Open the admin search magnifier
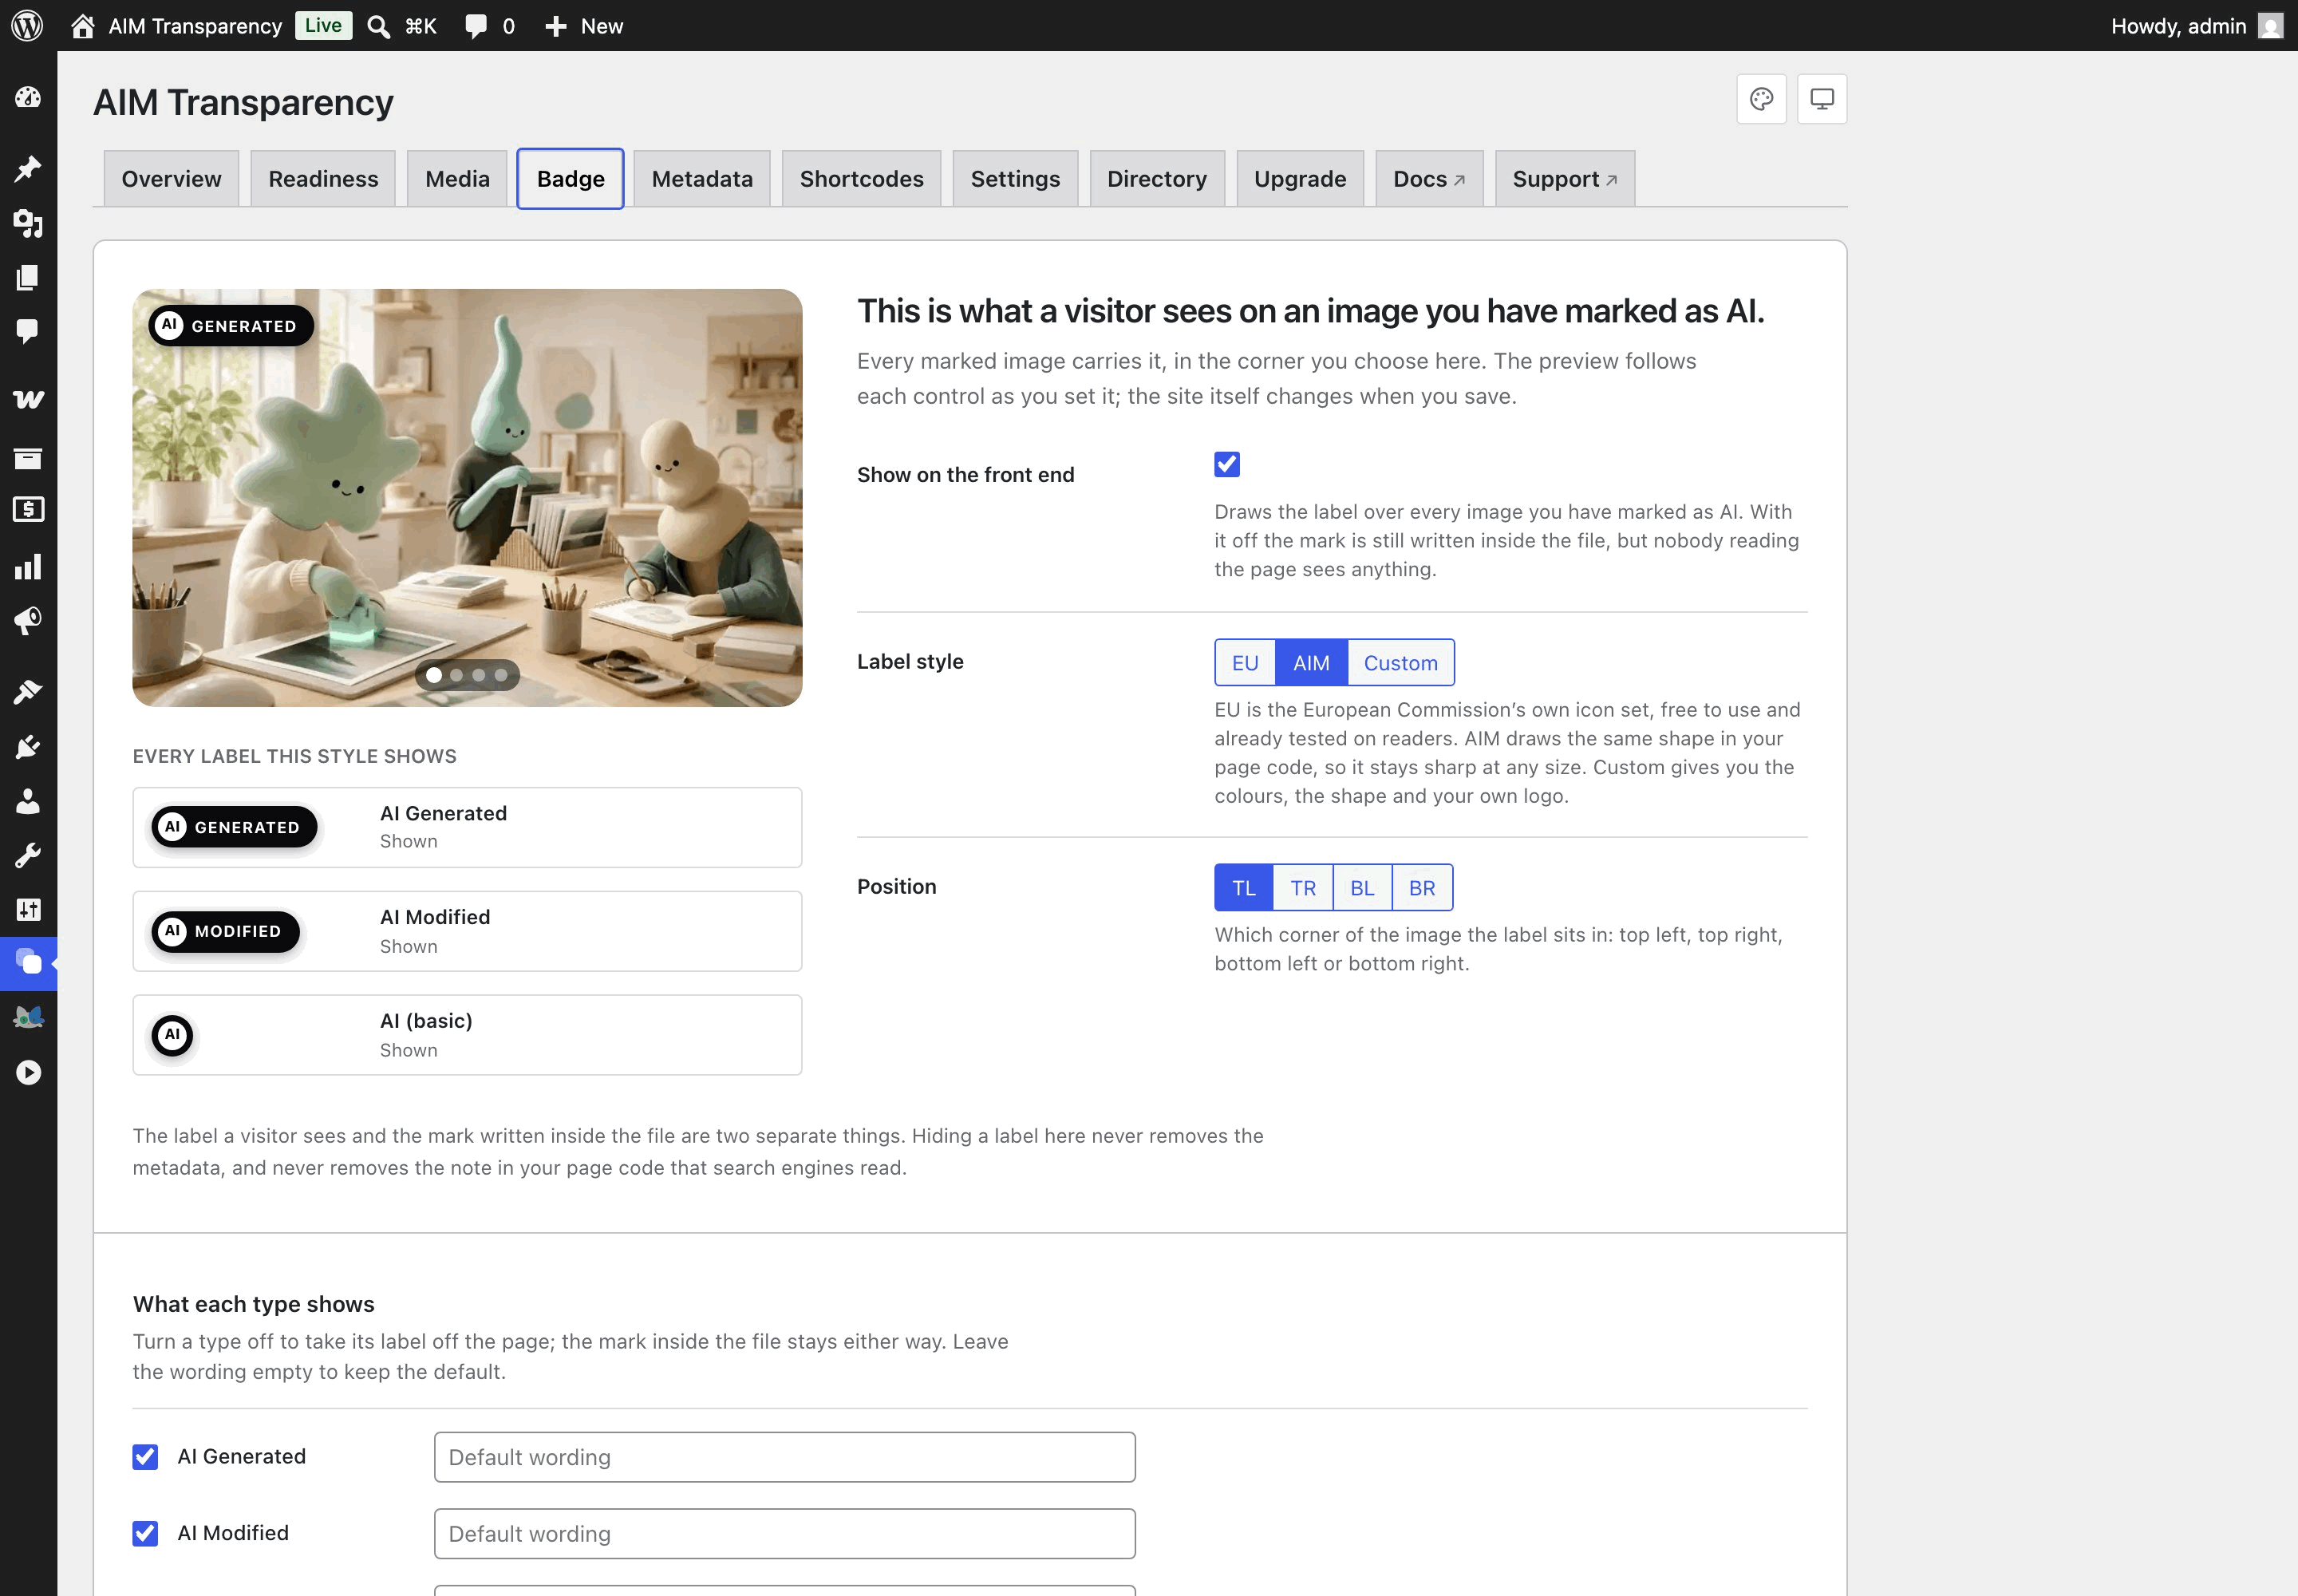Viewport: 2298px width, 1596px height. click(x=378, y=26)
